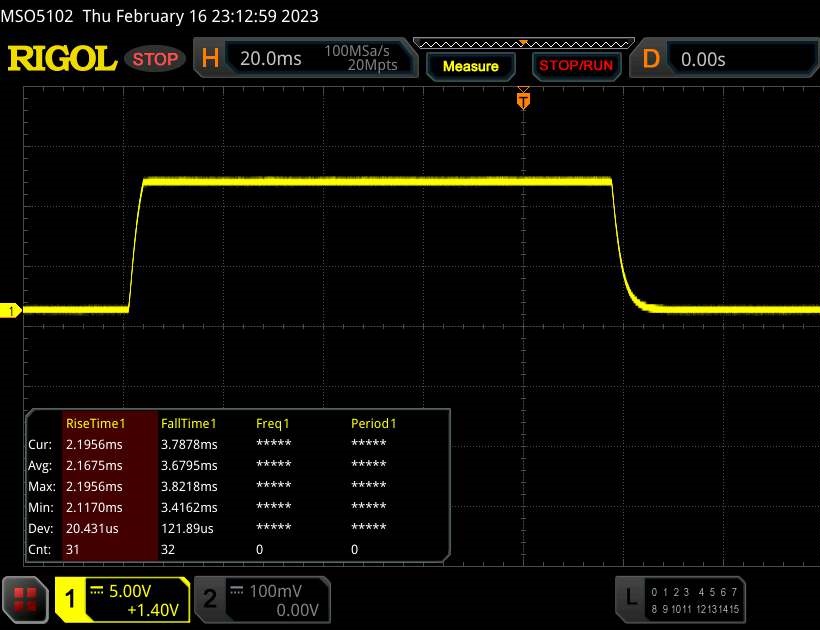The height and width of the screenshot is (630, 820).
Task: Toggle channel 2 label on
Action: point(210,599)
